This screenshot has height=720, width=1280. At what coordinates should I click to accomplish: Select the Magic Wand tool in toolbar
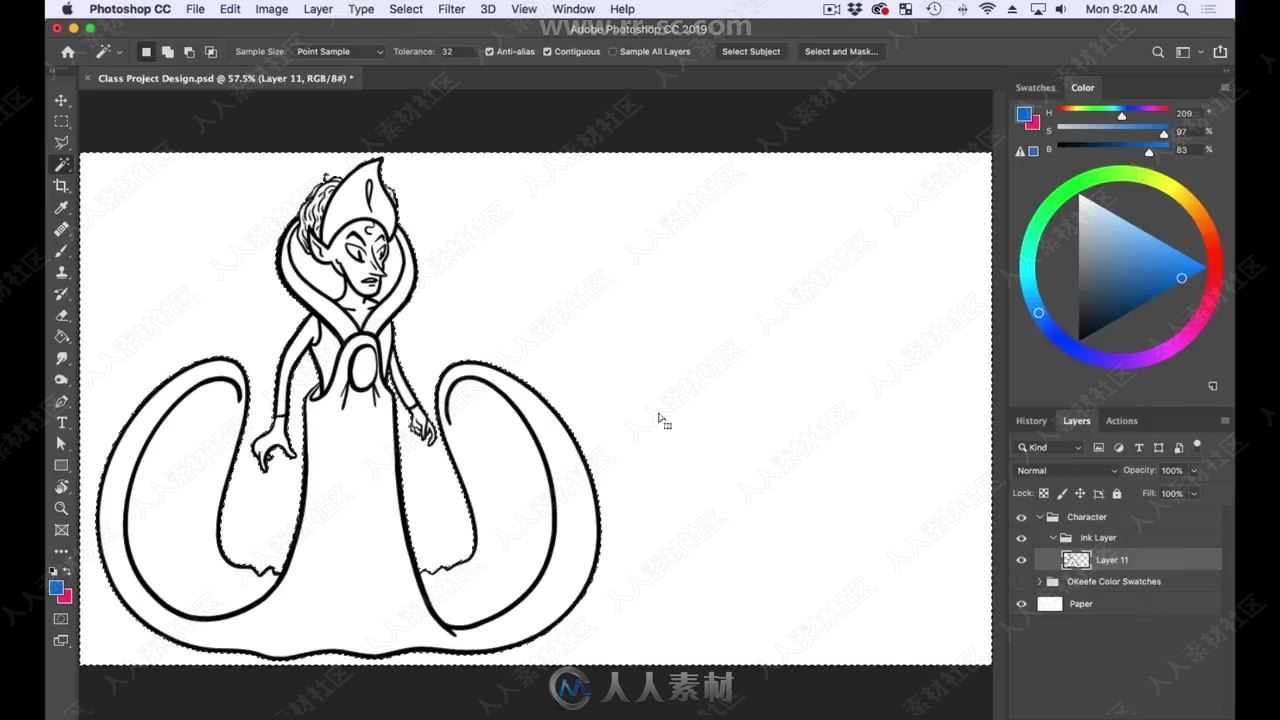[x=61, y=164]
